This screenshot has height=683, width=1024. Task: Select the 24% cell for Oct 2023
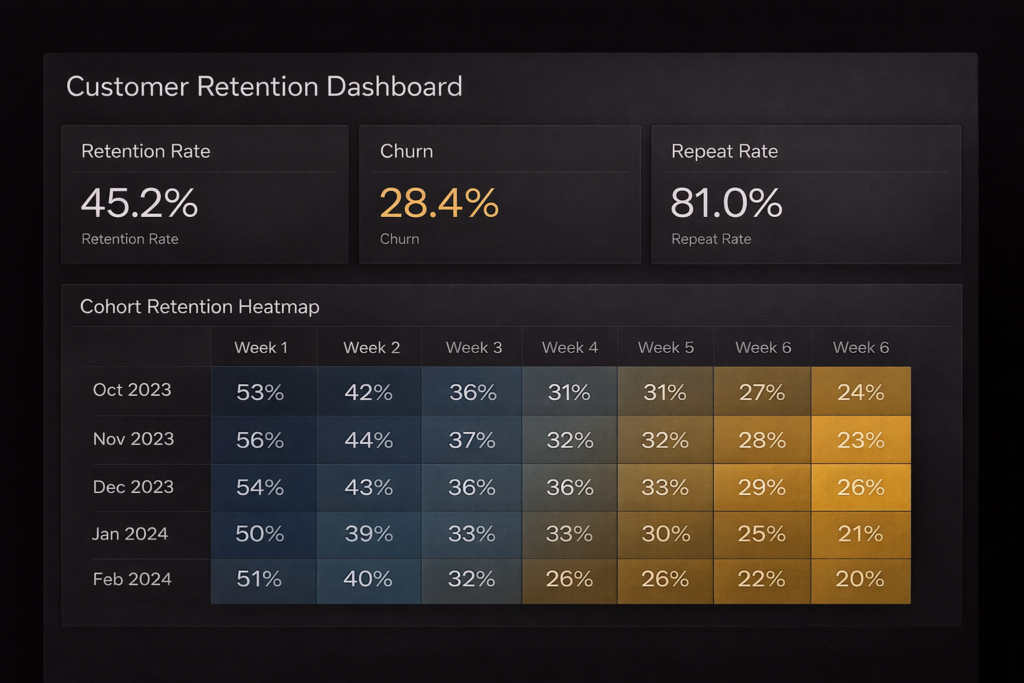860,393
